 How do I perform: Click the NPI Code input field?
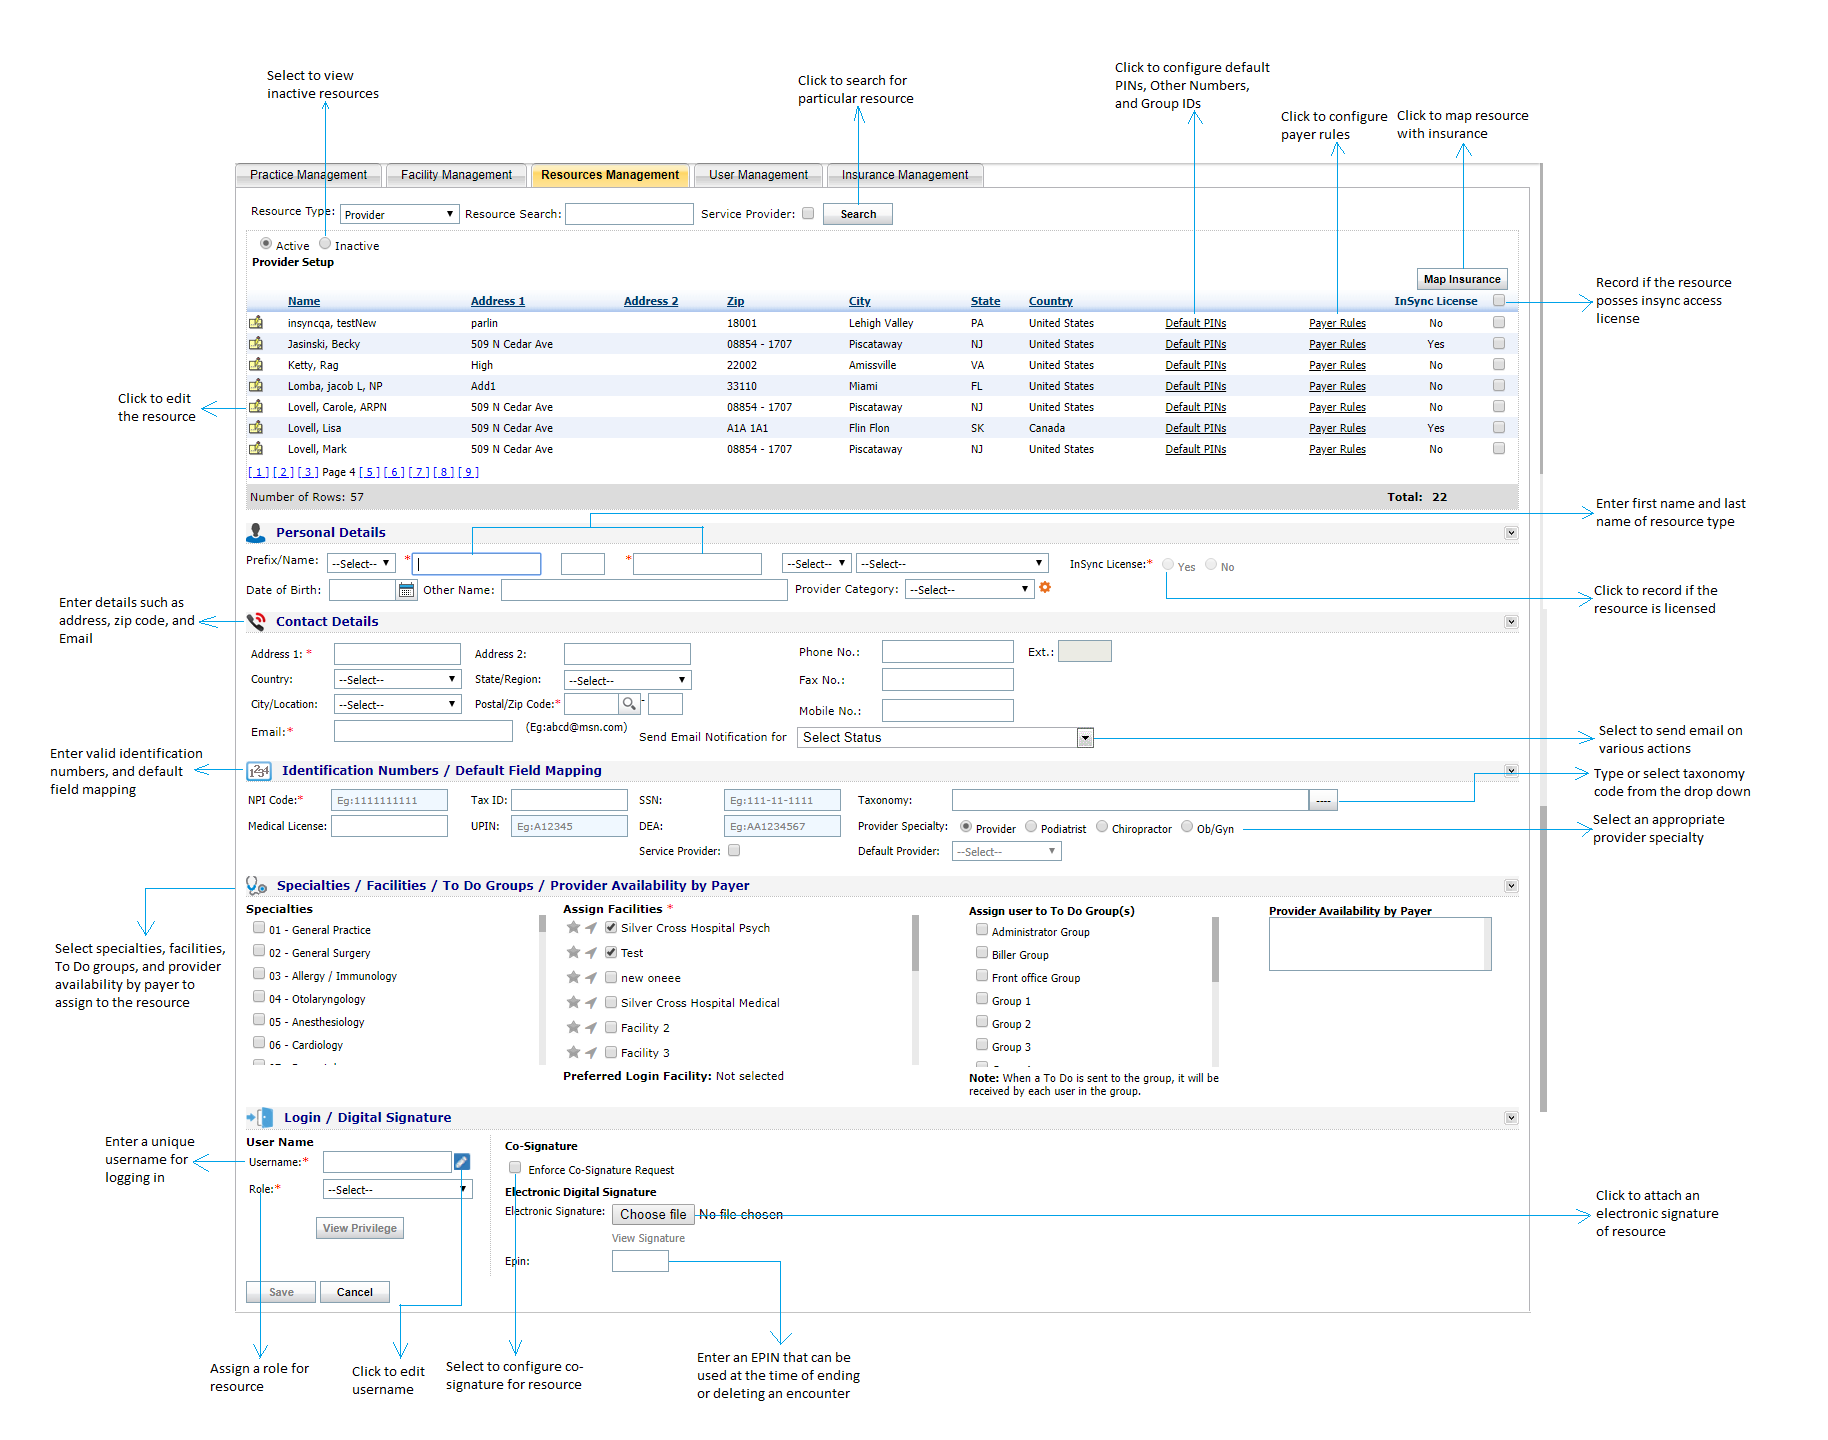pyautogui.click(x=390, y=801)
